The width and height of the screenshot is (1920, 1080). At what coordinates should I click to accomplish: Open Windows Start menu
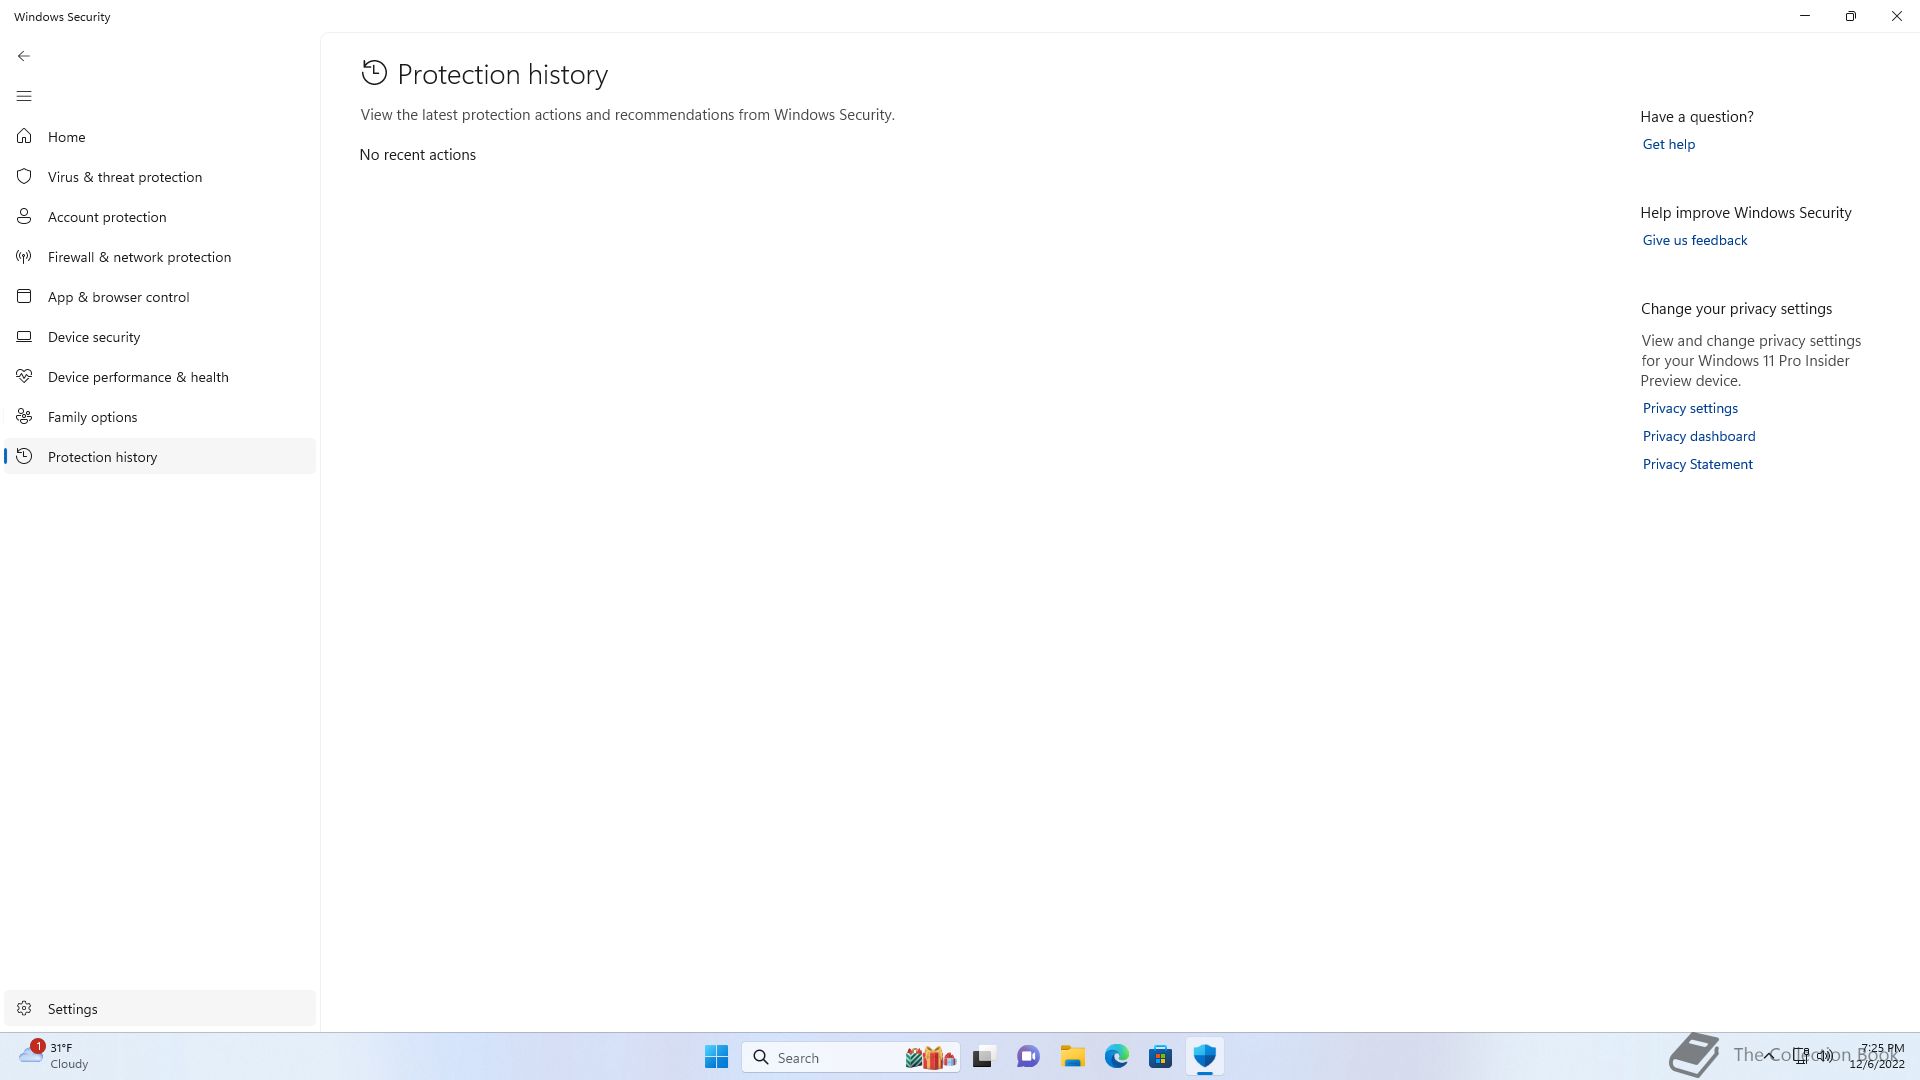716,1057
